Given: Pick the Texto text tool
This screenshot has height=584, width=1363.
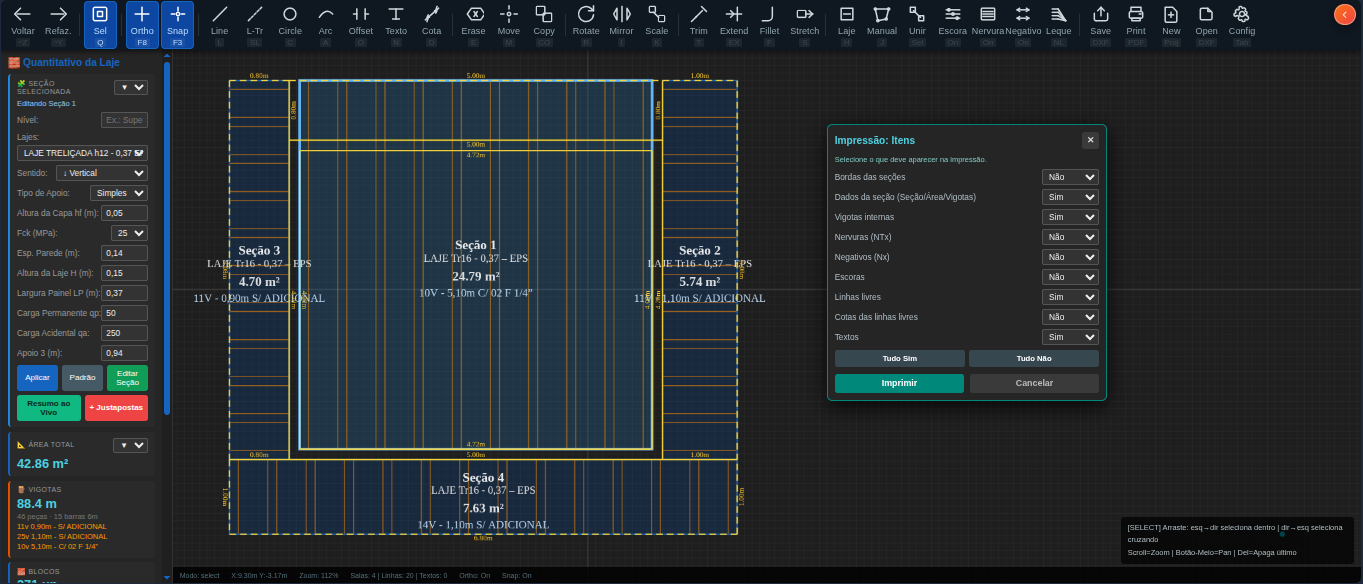Looking at the screenshot, I should pyautogui.click(x=396, y=25).
